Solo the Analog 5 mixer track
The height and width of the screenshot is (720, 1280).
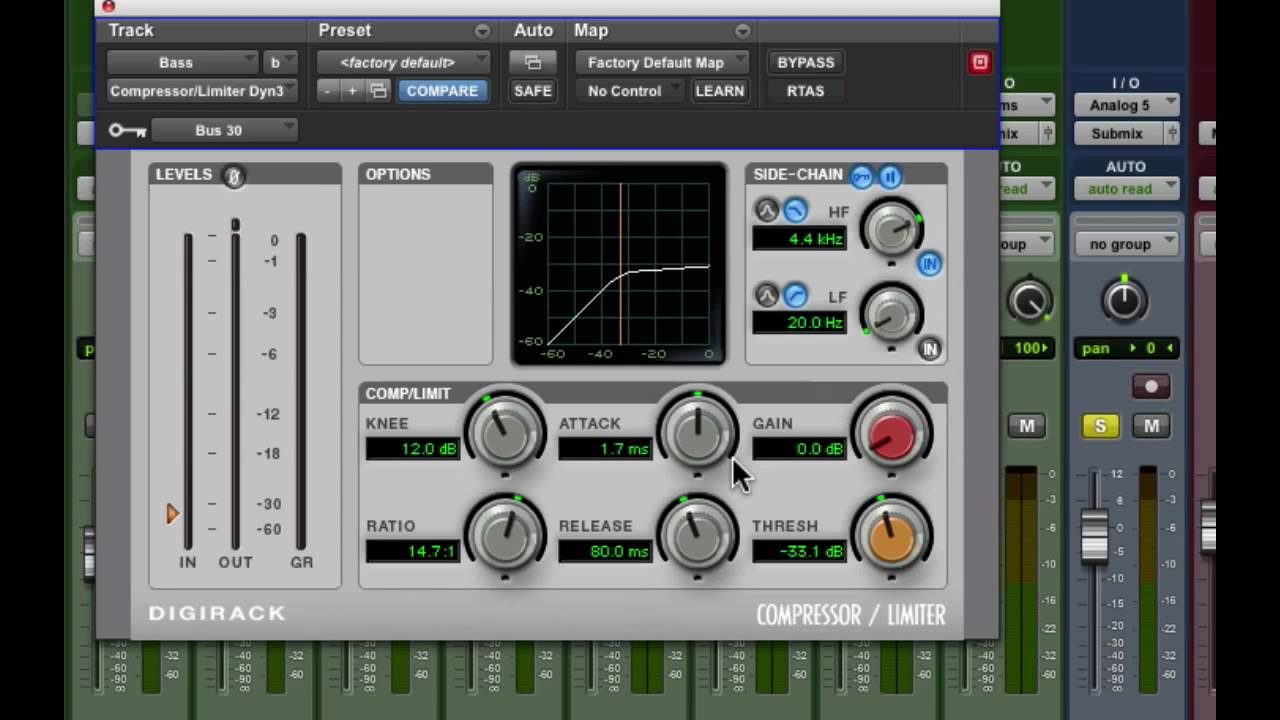pos(1100,426)
